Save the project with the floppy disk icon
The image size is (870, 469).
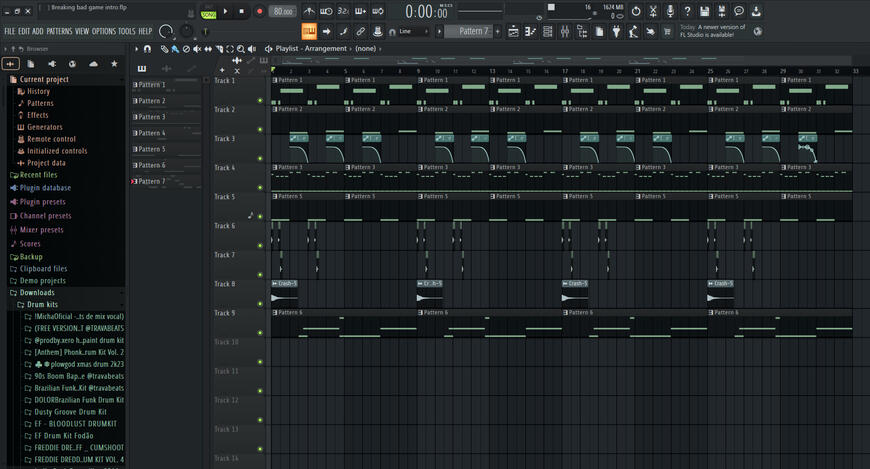point(704,11)
